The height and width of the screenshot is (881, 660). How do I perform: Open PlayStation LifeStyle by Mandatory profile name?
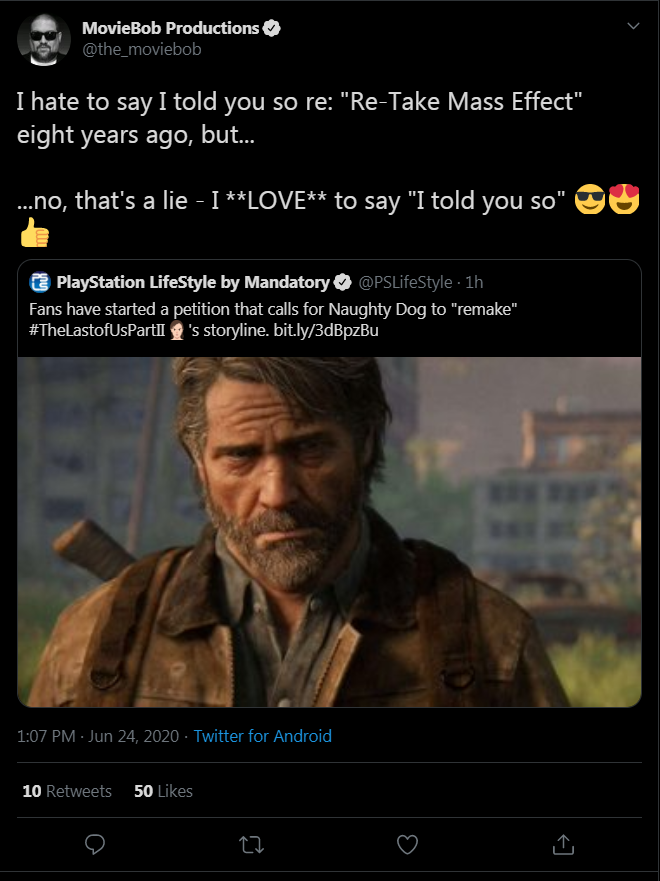(193, 282)
